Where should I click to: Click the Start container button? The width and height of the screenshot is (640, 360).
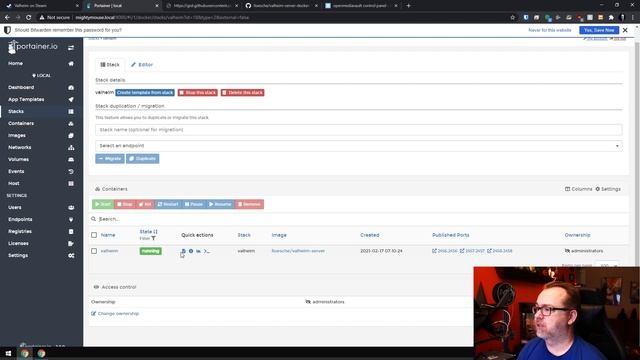(103, 204)
